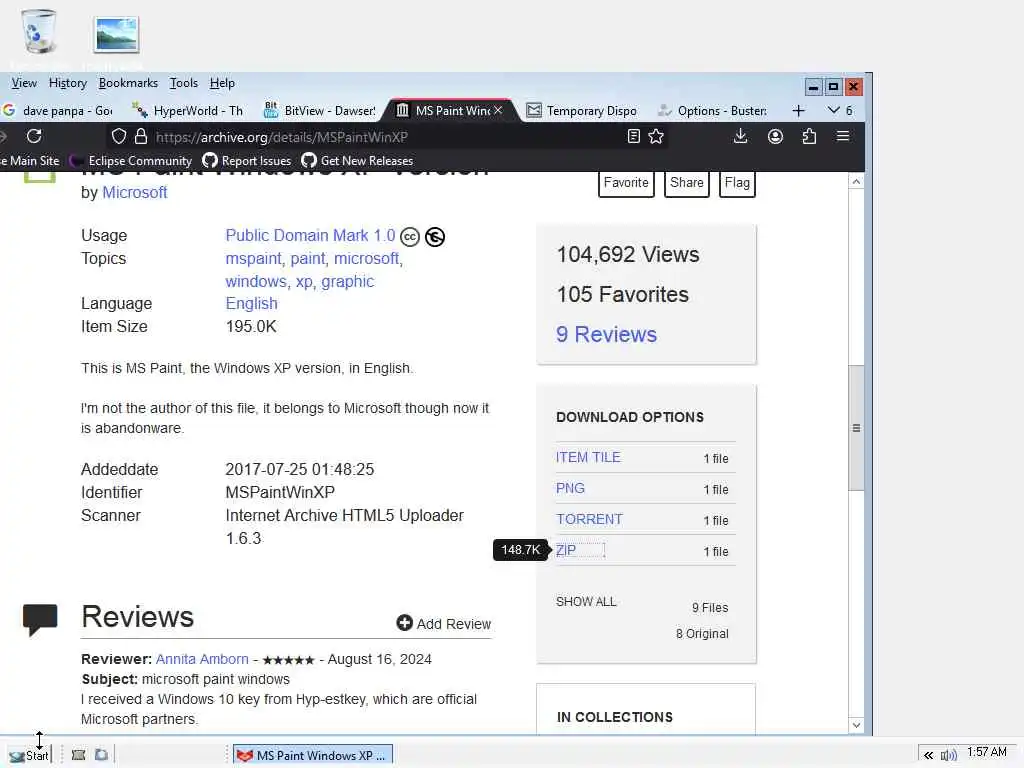
Task: Close the MS Paint WinXP tab
Action: [x=498, y=110]
